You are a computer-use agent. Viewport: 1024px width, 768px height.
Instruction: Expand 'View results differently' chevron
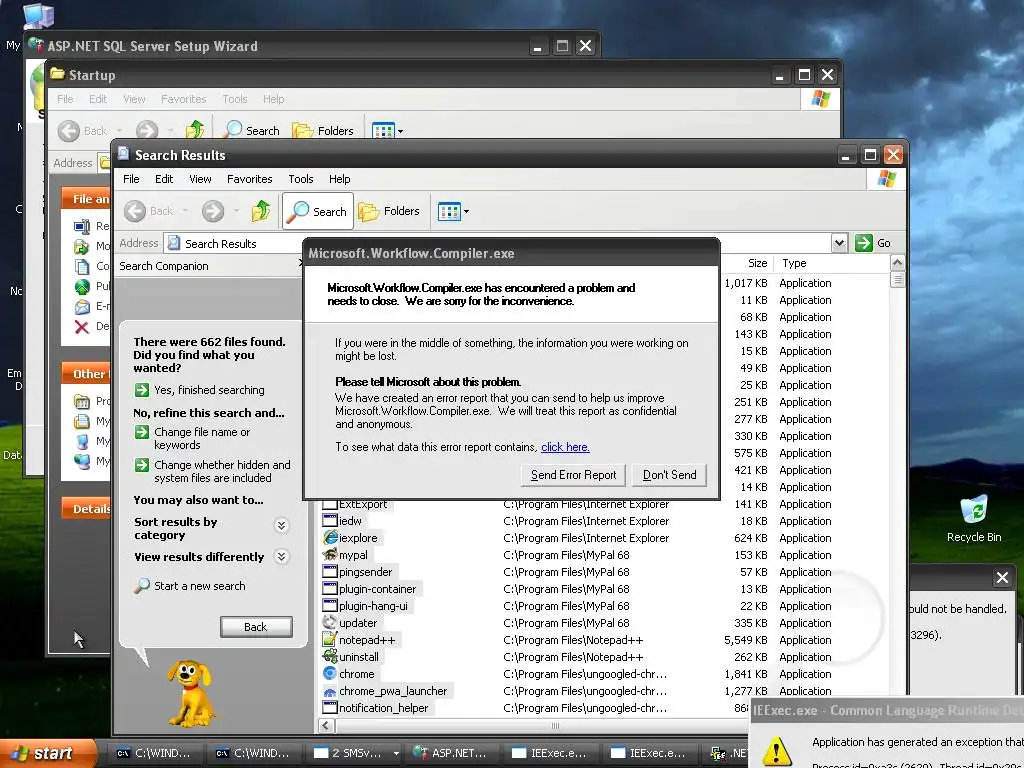[x=281, y=556]
